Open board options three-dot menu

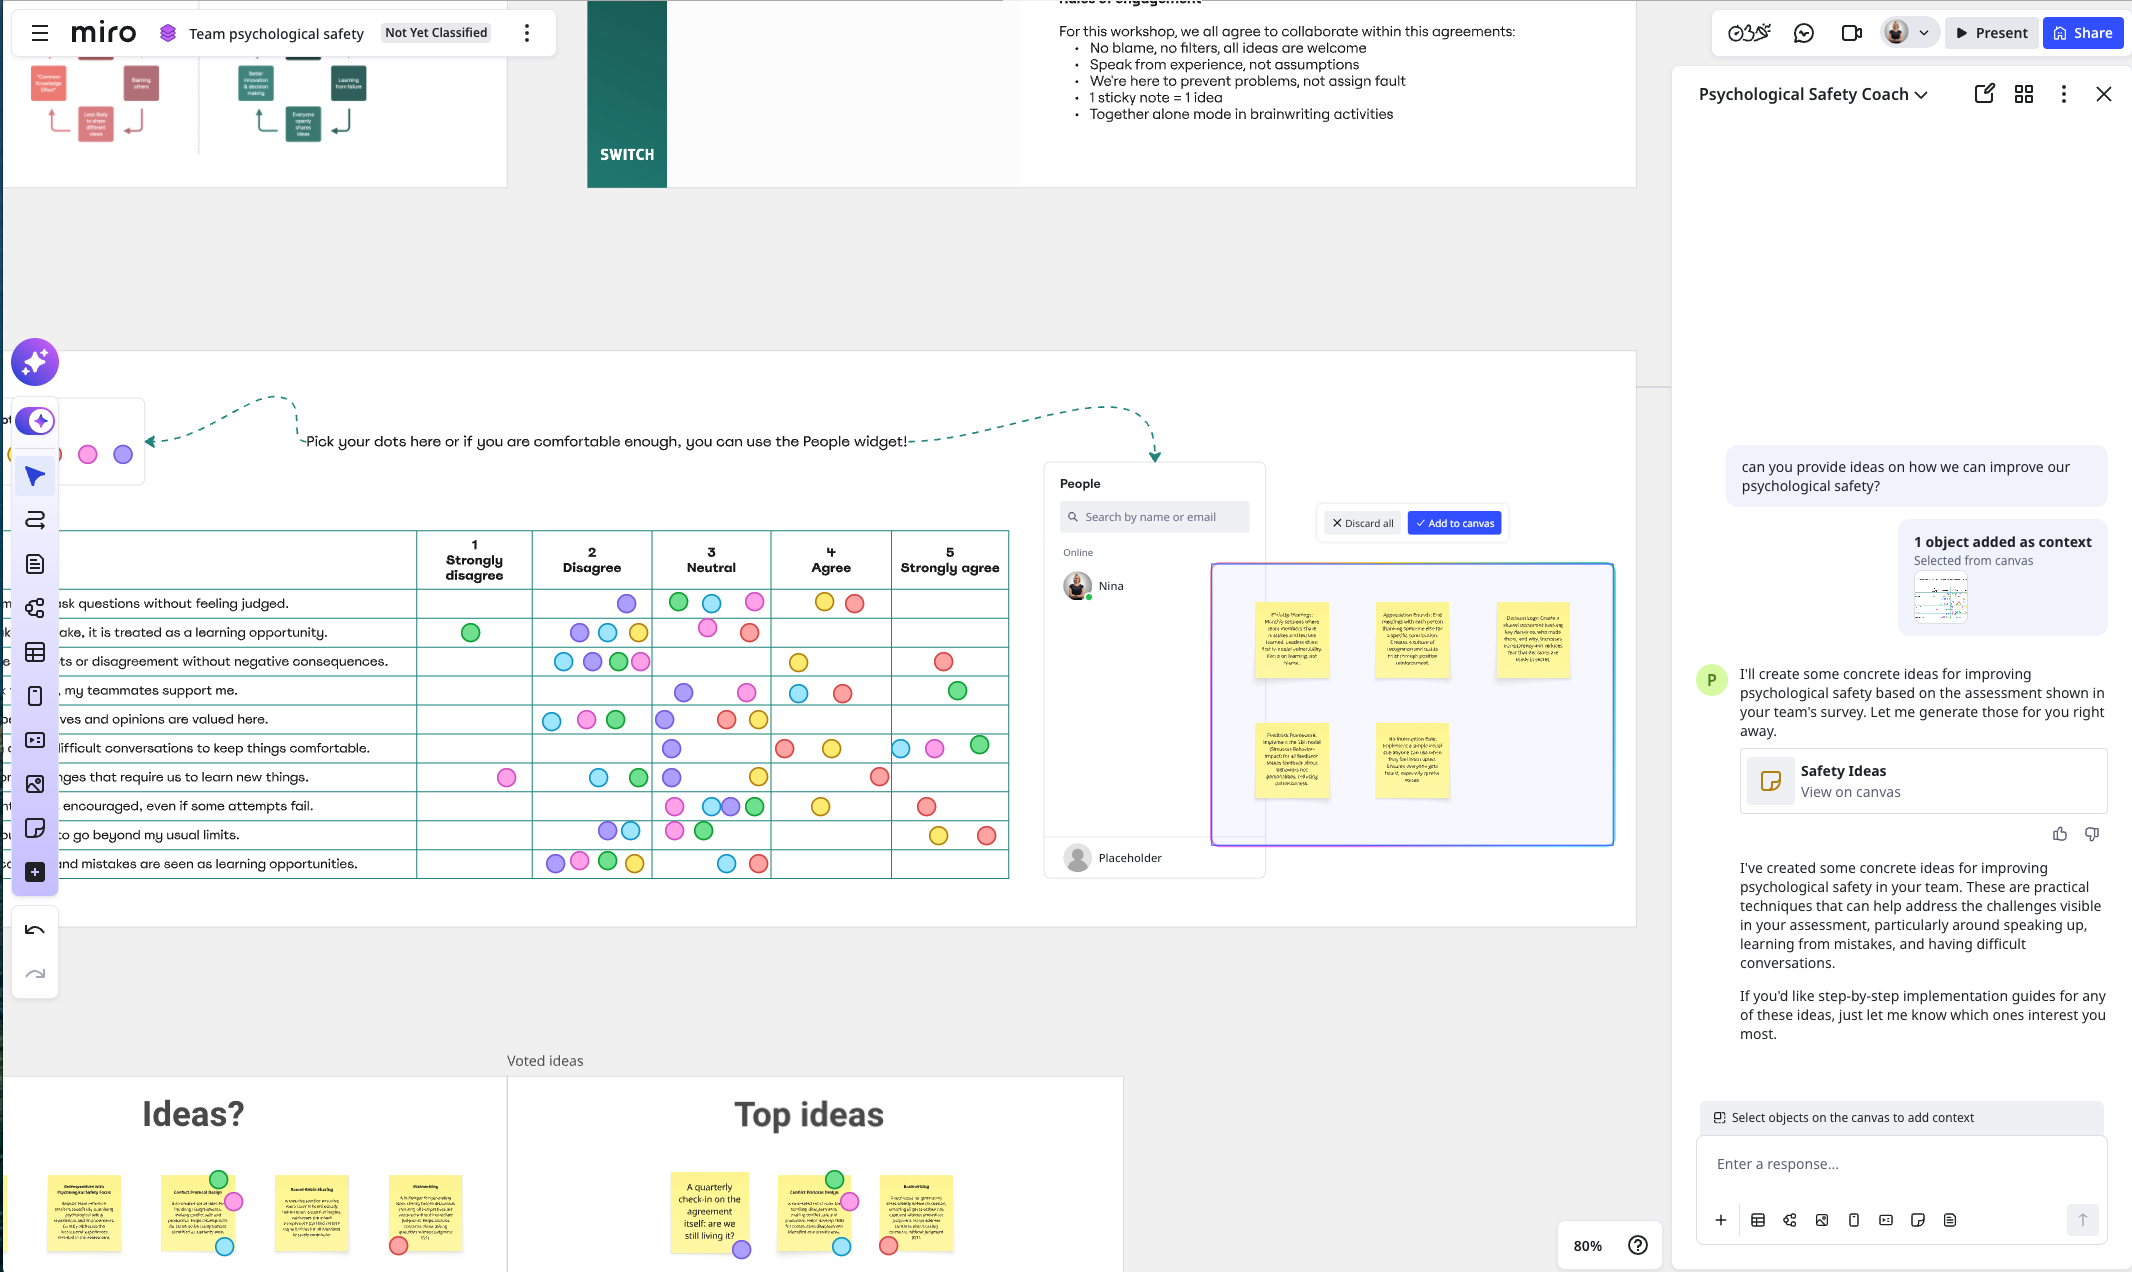pos(527,33)
